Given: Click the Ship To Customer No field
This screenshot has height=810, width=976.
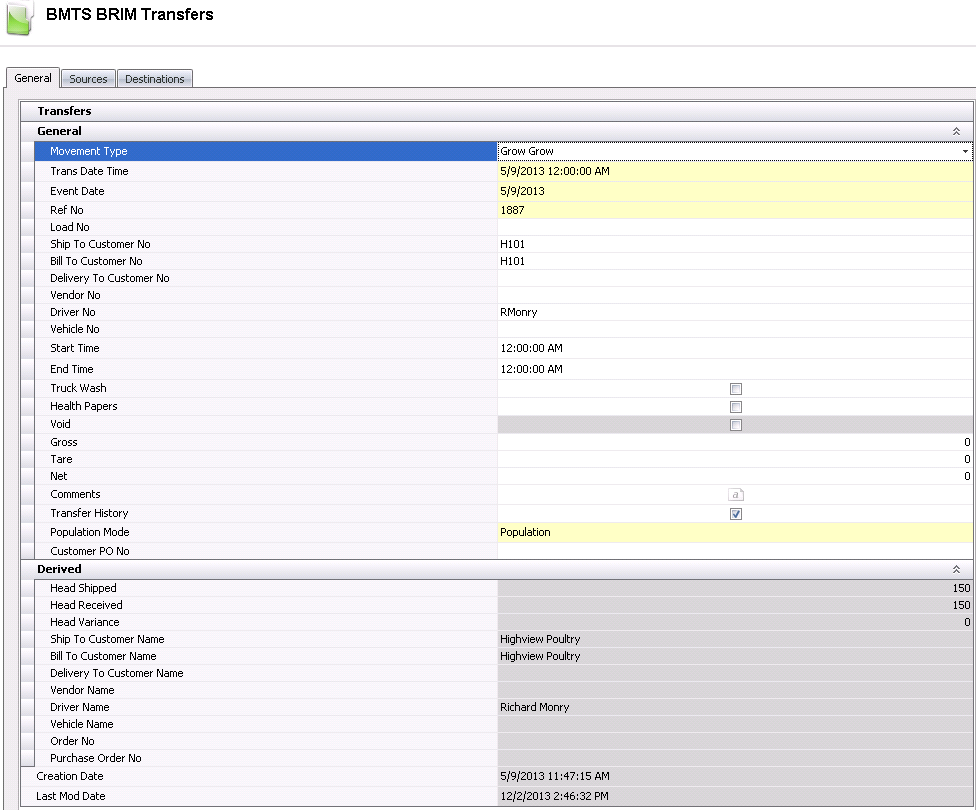Looking at the screenshot, I should [x=734, y=244].
